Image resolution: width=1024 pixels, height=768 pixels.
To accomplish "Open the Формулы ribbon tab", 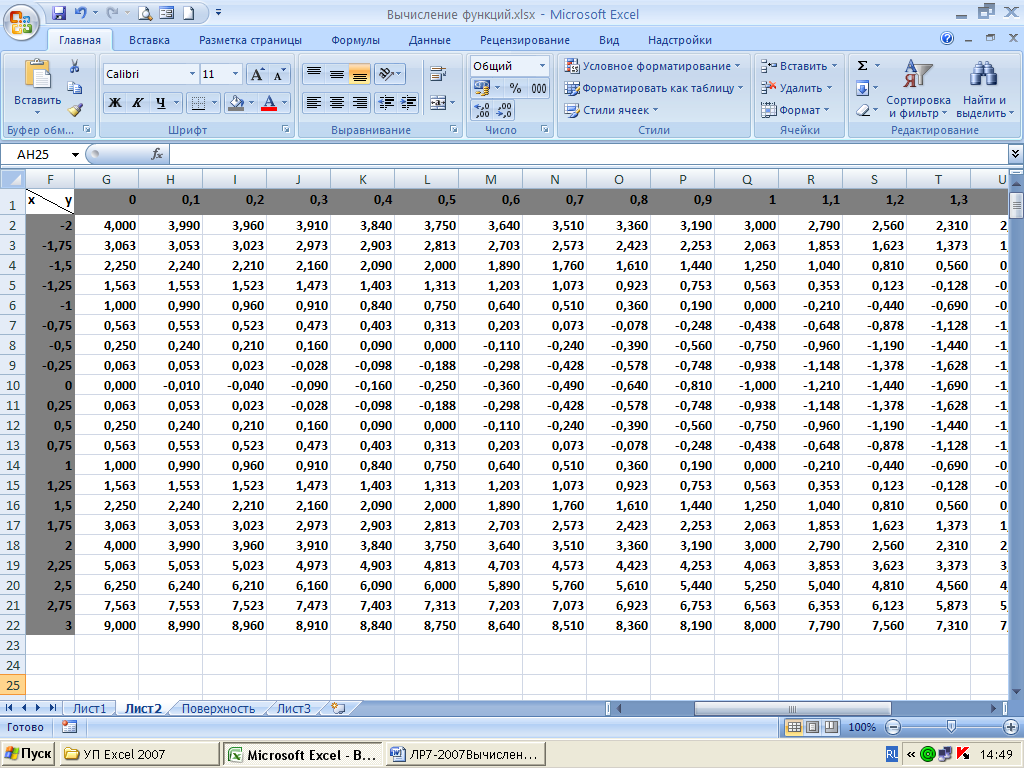I will point(355,40).
